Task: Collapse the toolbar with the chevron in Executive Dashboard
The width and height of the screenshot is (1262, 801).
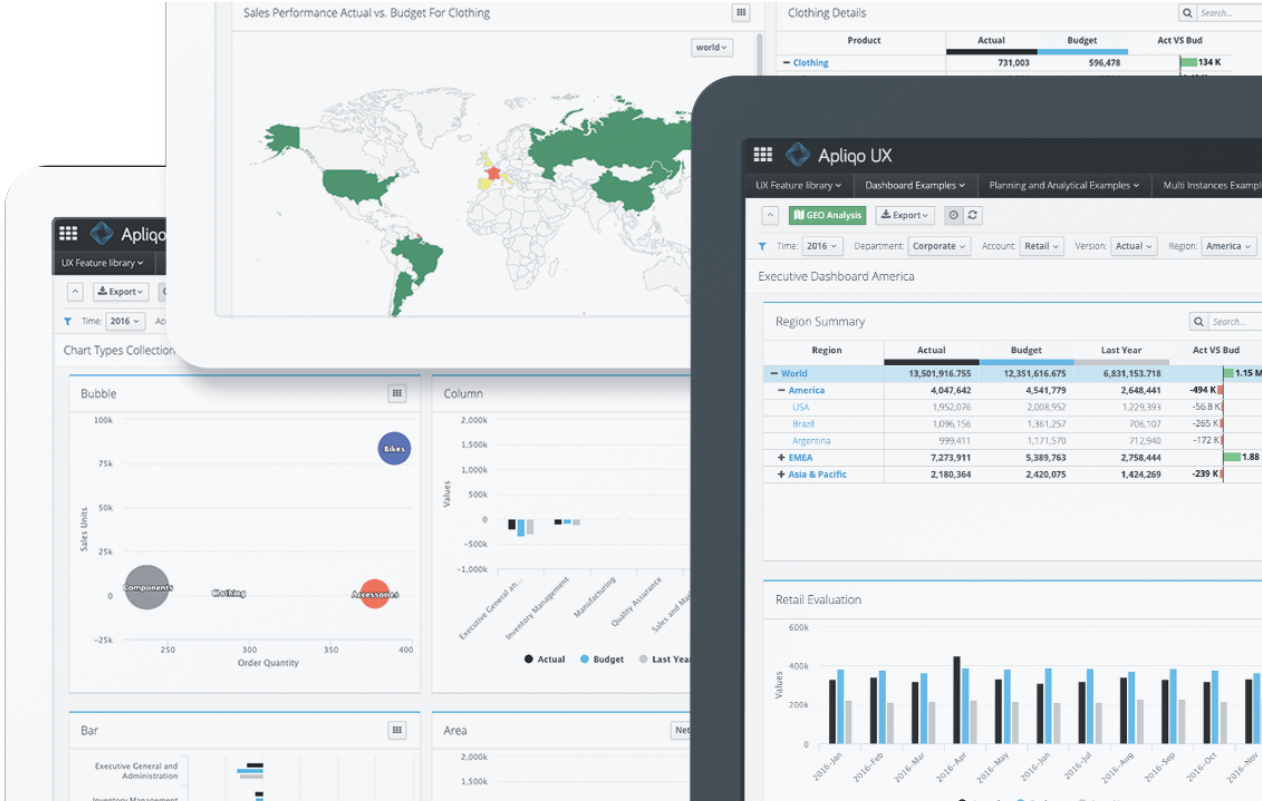Action: coord(770,215)
